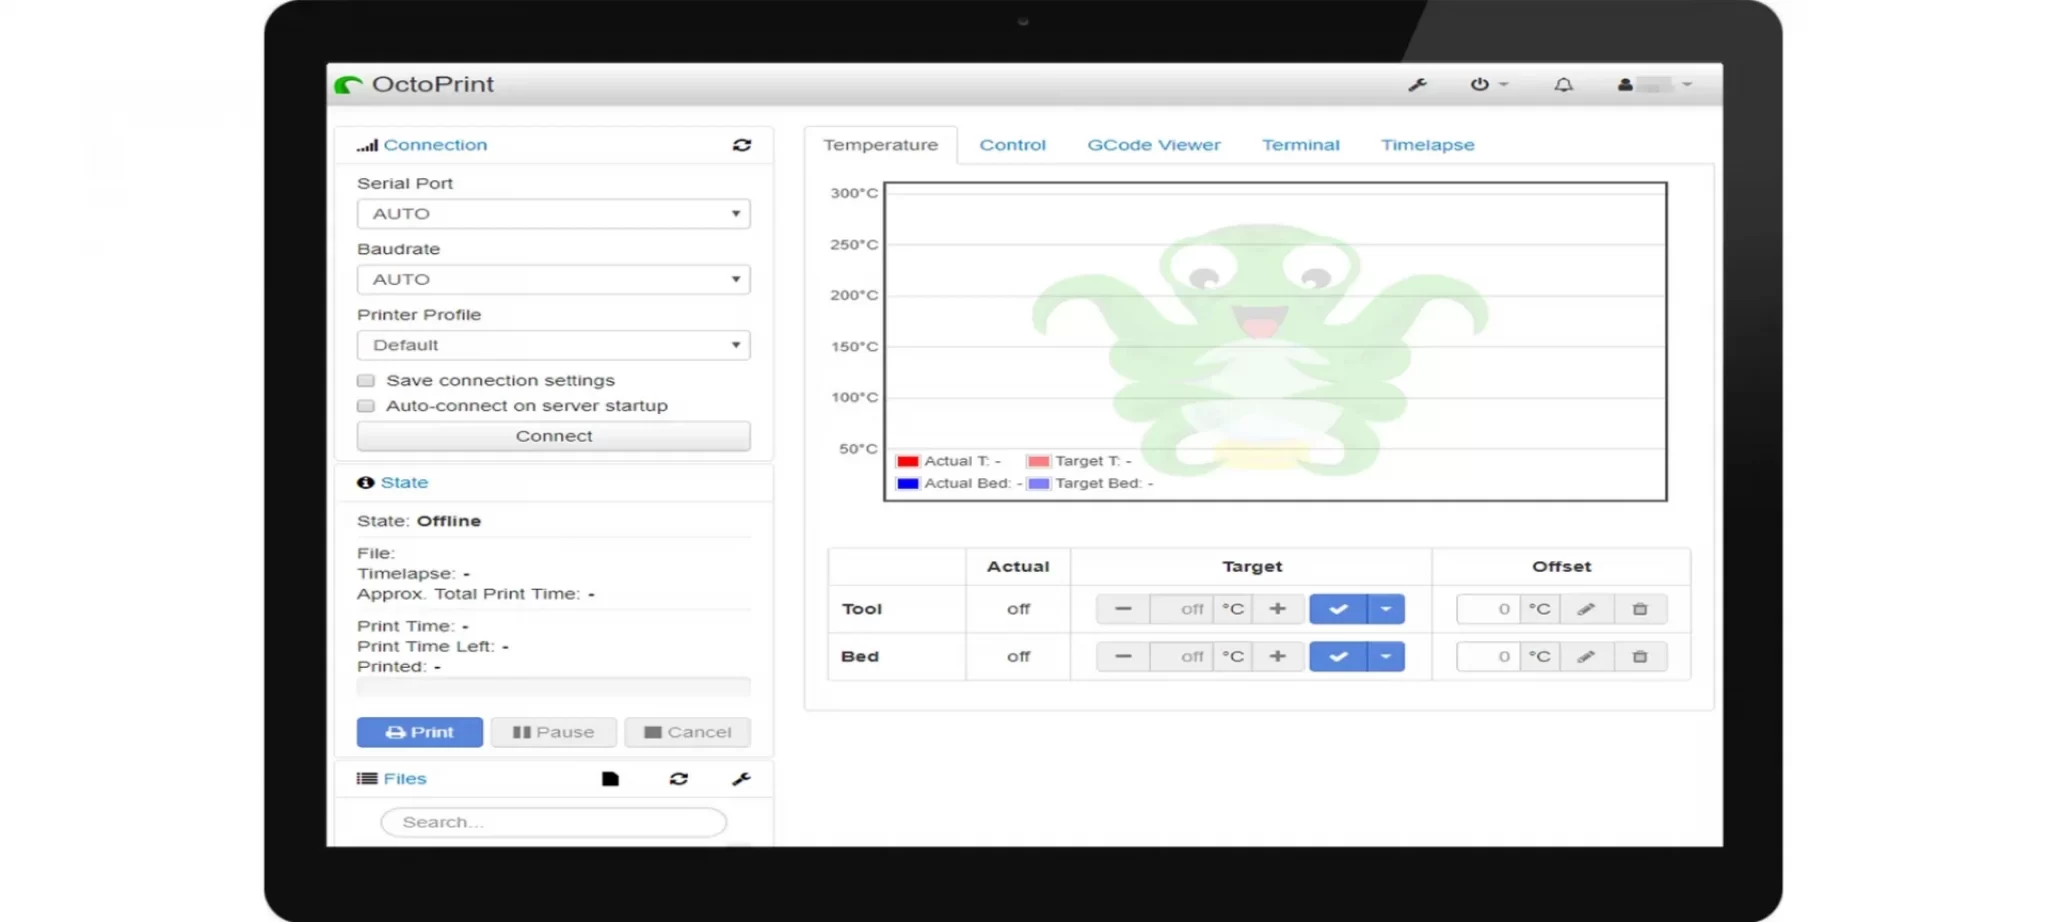
Task: Confirm the Bed target temperature
Action: tap(1338, 657)
